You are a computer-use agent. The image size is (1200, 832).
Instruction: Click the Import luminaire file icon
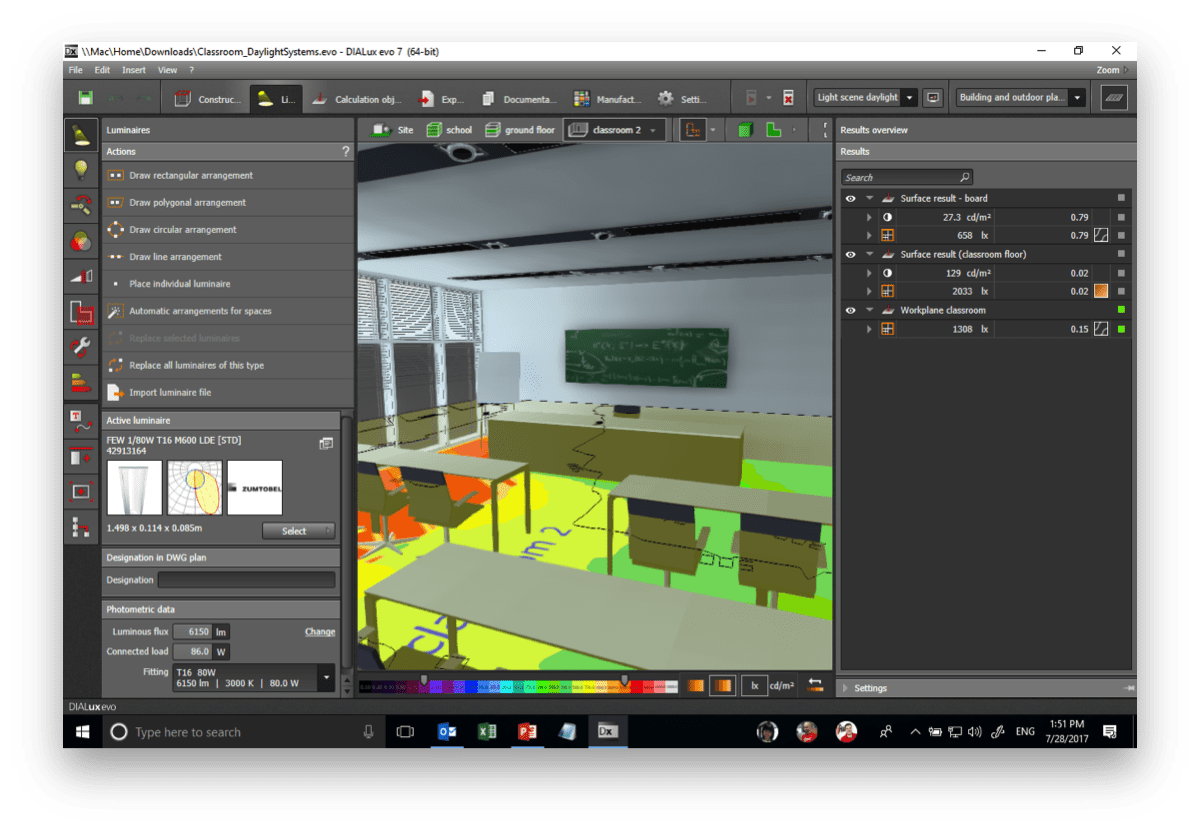[x=115, y=393]
